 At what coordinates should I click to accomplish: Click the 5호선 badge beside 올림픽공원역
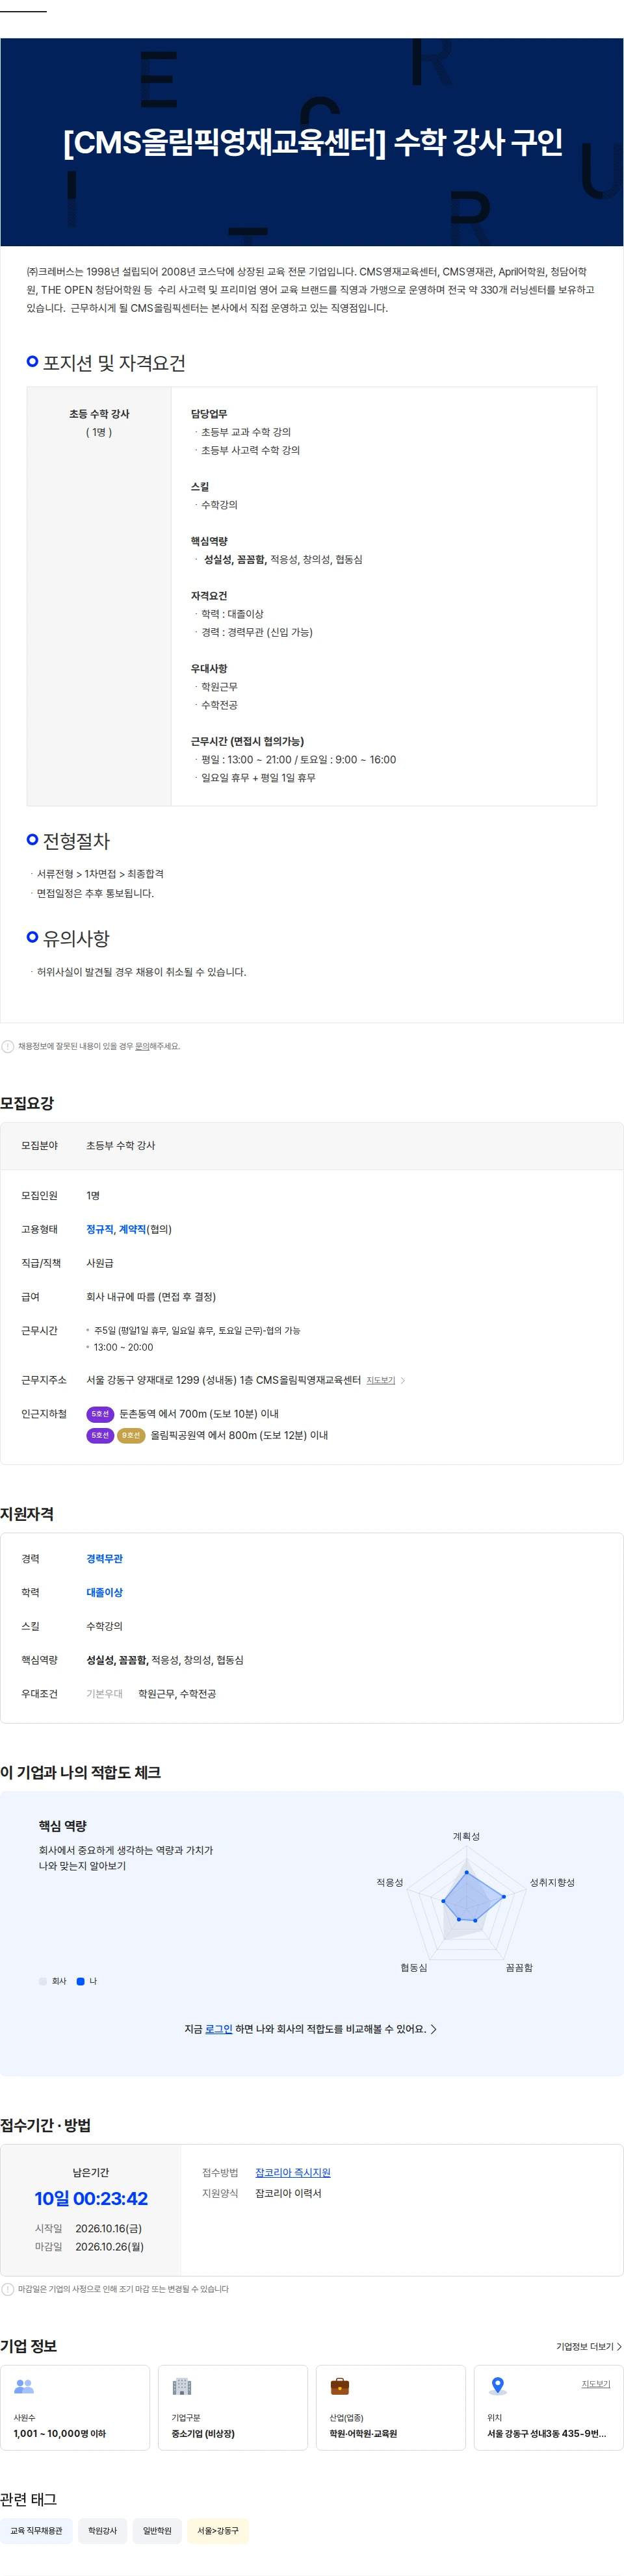[100, 1435]
